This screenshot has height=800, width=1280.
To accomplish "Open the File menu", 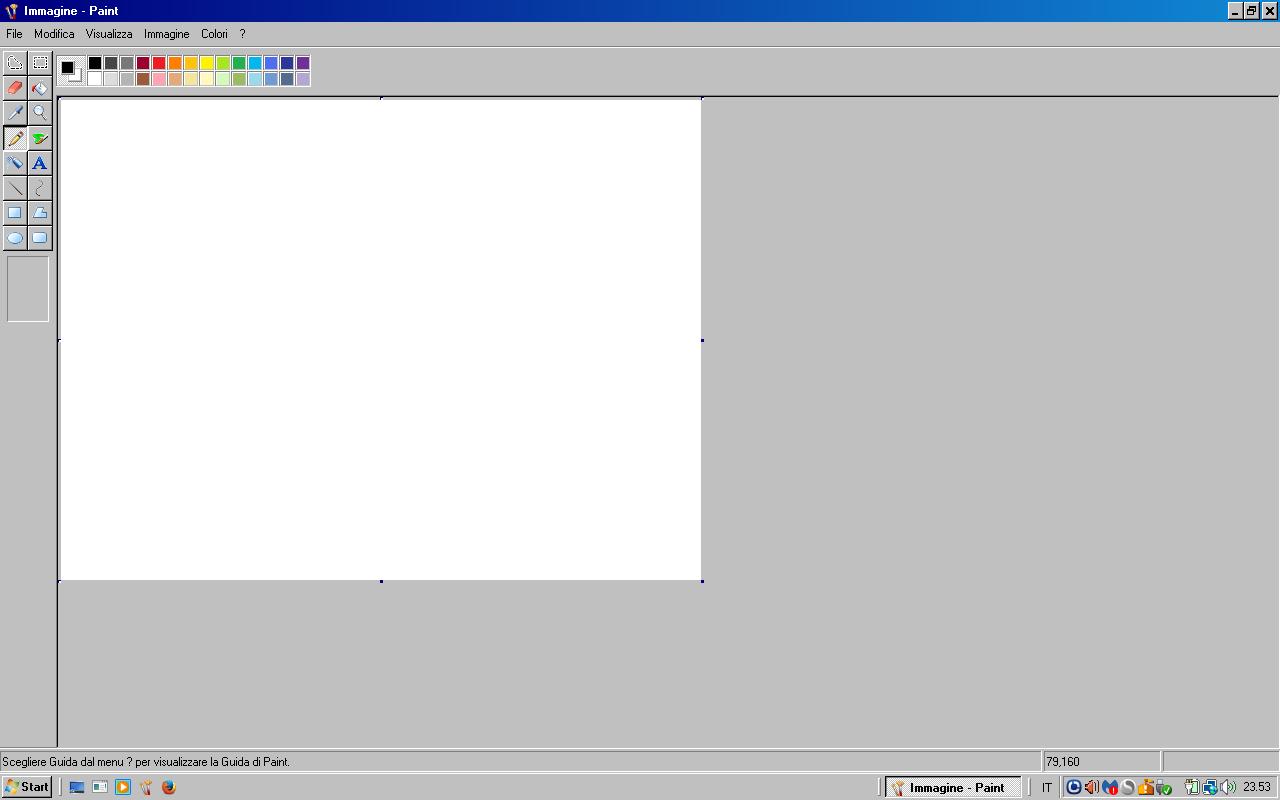I will (14, 34).
